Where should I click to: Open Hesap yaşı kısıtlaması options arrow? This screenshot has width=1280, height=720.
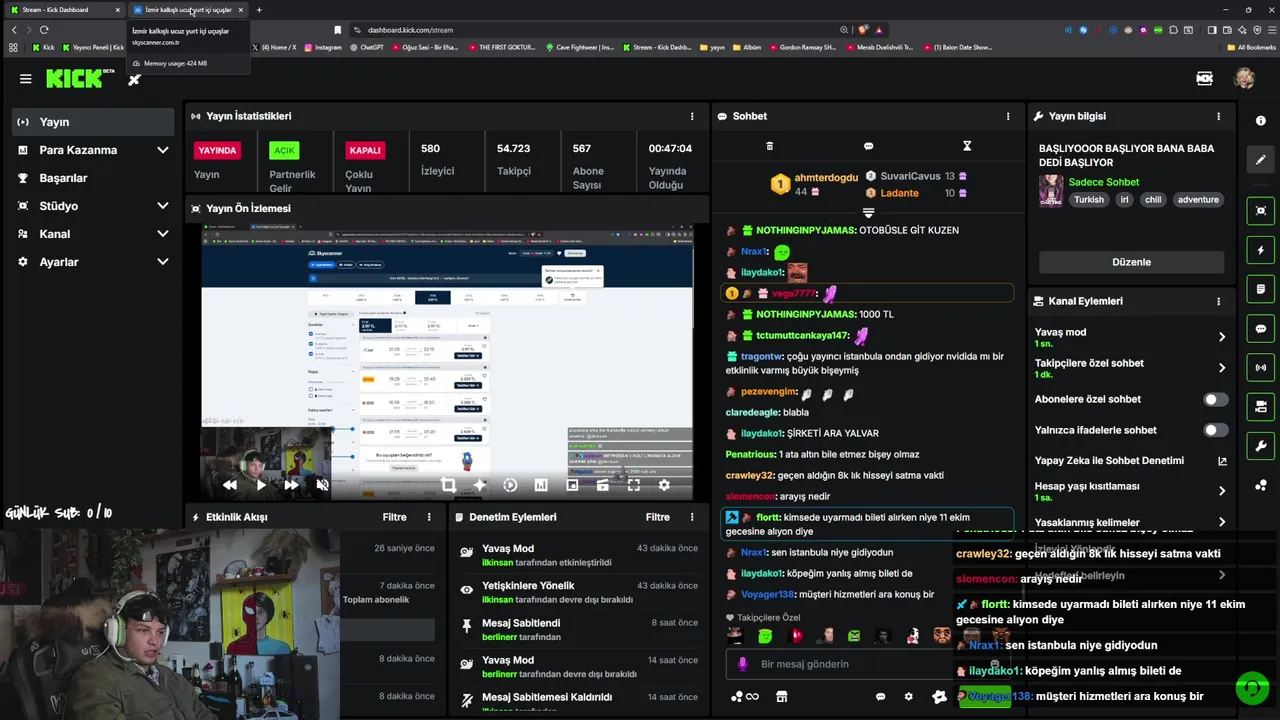1221,491
